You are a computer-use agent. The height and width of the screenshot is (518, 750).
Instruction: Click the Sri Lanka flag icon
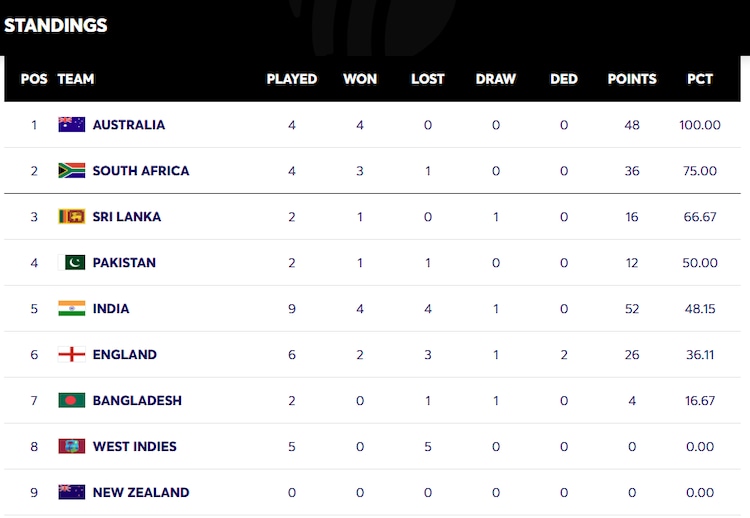click(x=71, y=217)
